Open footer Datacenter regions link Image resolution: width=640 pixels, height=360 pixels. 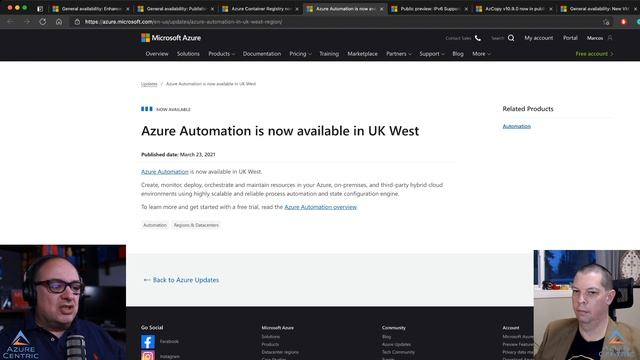point(280,352)
